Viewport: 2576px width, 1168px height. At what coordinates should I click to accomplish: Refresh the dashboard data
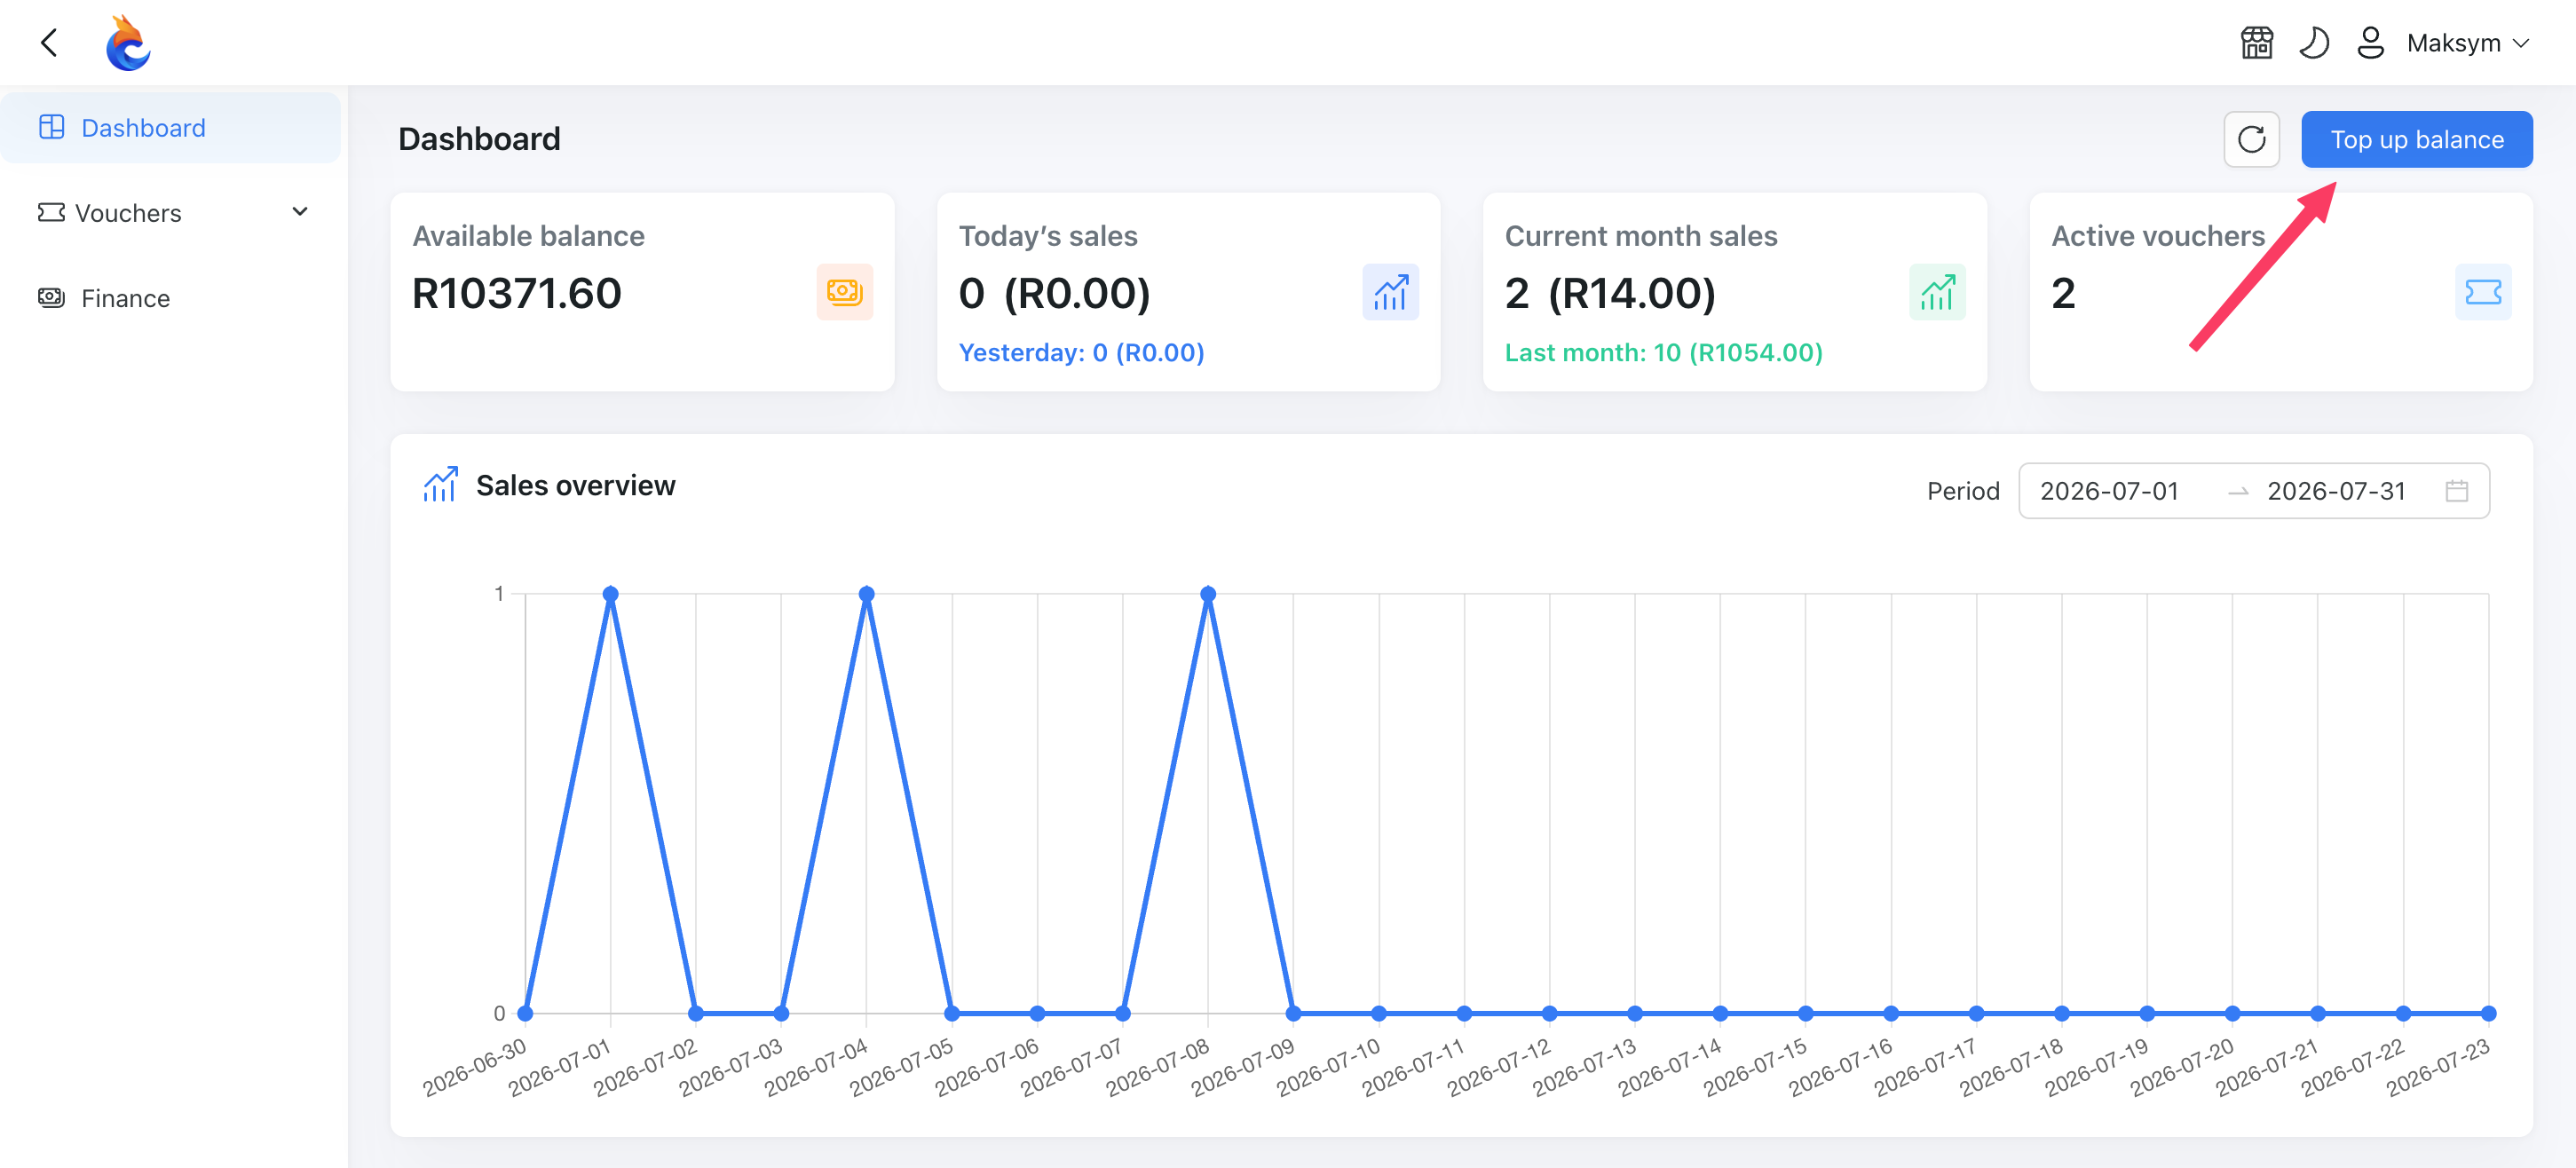tap(2251, 139)
